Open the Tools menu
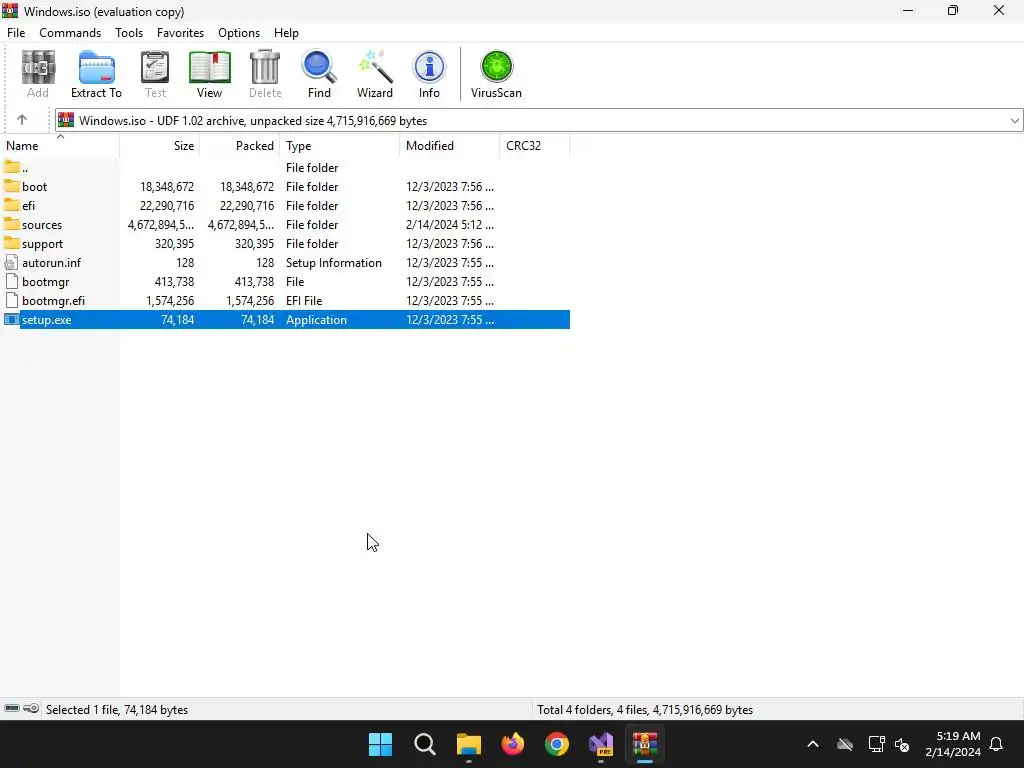Viewport: 1024px width, 768px height. [129, 33]
